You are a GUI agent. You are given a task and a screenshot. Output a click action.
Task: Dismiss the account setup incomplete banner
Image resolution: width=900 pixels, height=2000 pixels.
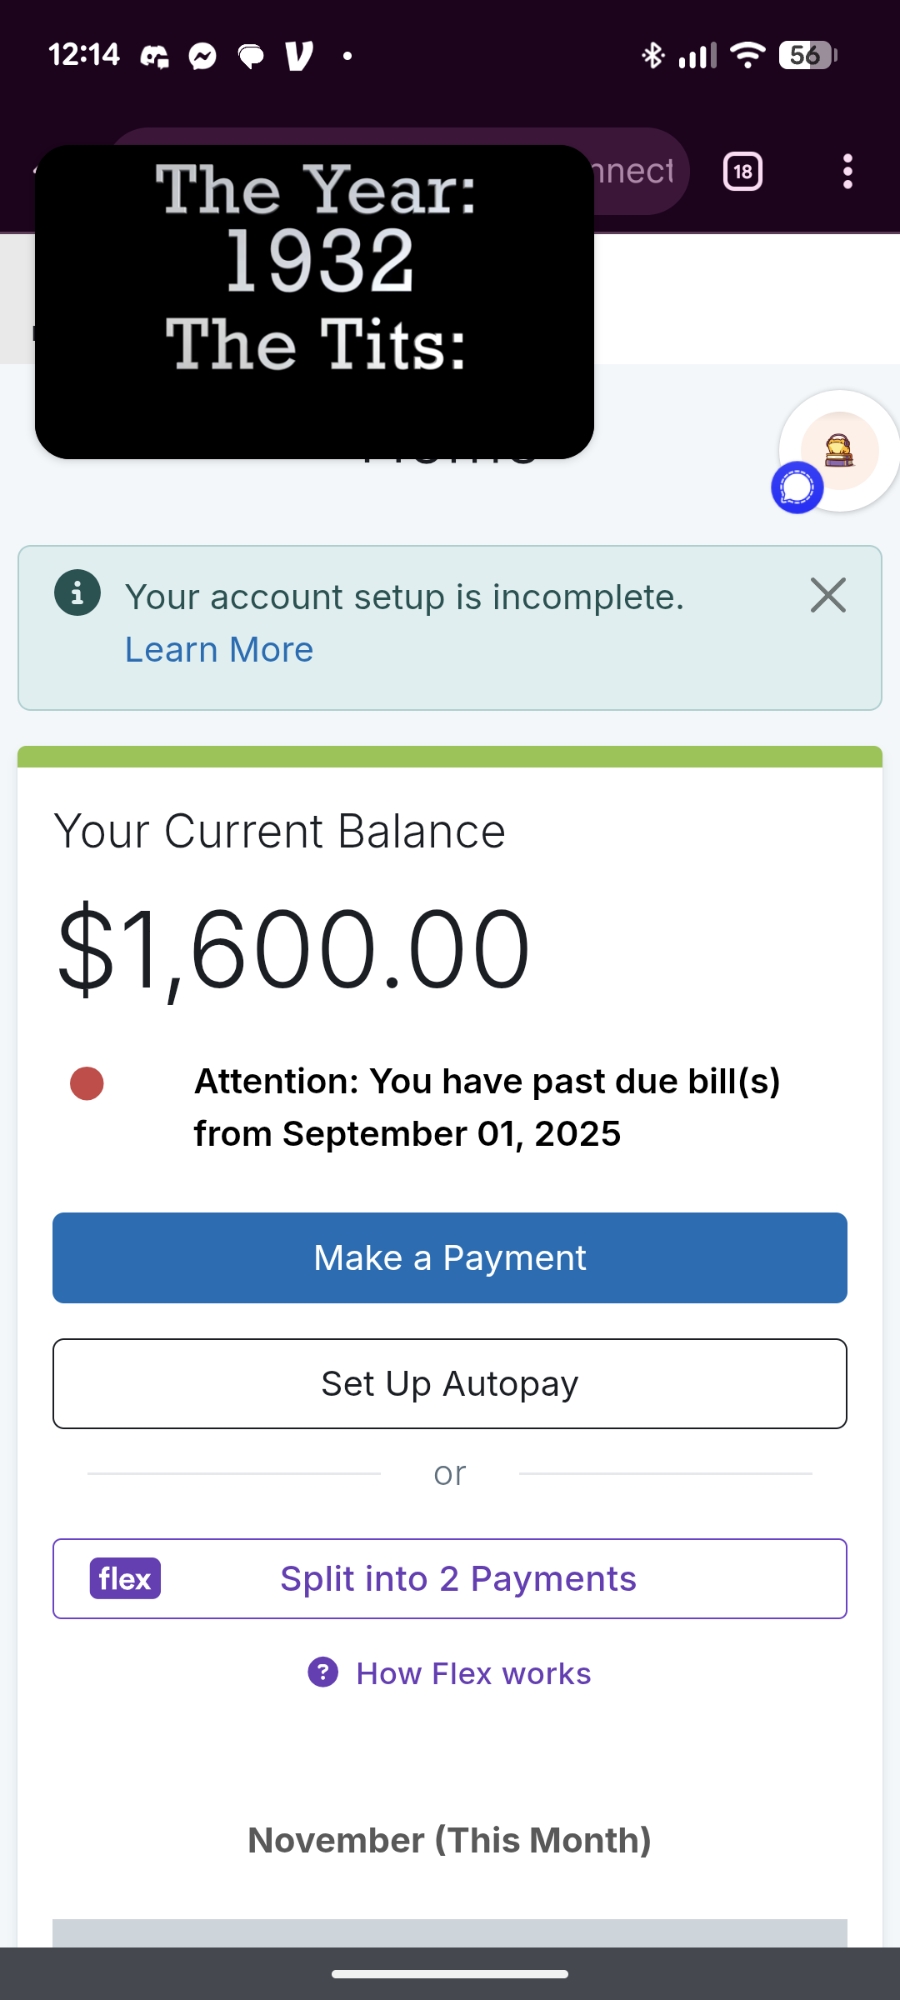pos(828,595)
